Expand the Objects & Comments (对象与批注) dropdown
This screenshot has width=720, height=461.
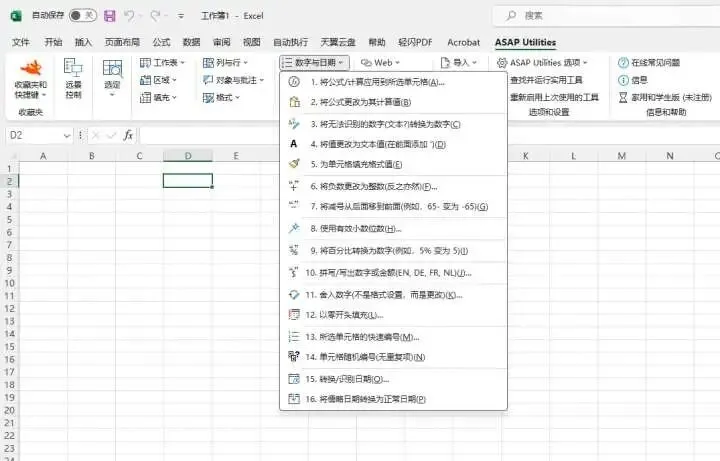tap(233, 80)
